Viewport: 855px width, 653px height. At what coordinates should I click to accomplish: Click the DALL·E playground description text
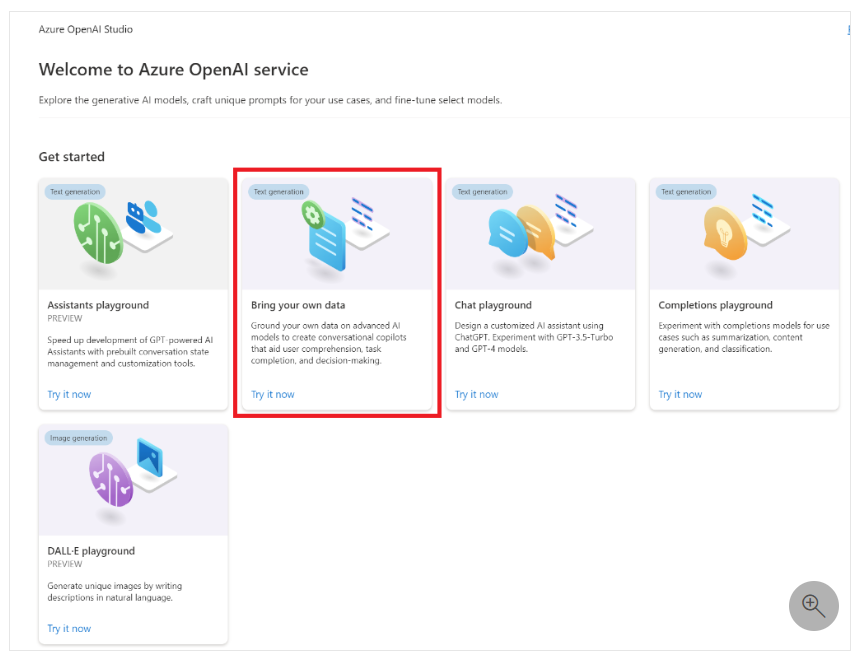click(x=115, y=591)
